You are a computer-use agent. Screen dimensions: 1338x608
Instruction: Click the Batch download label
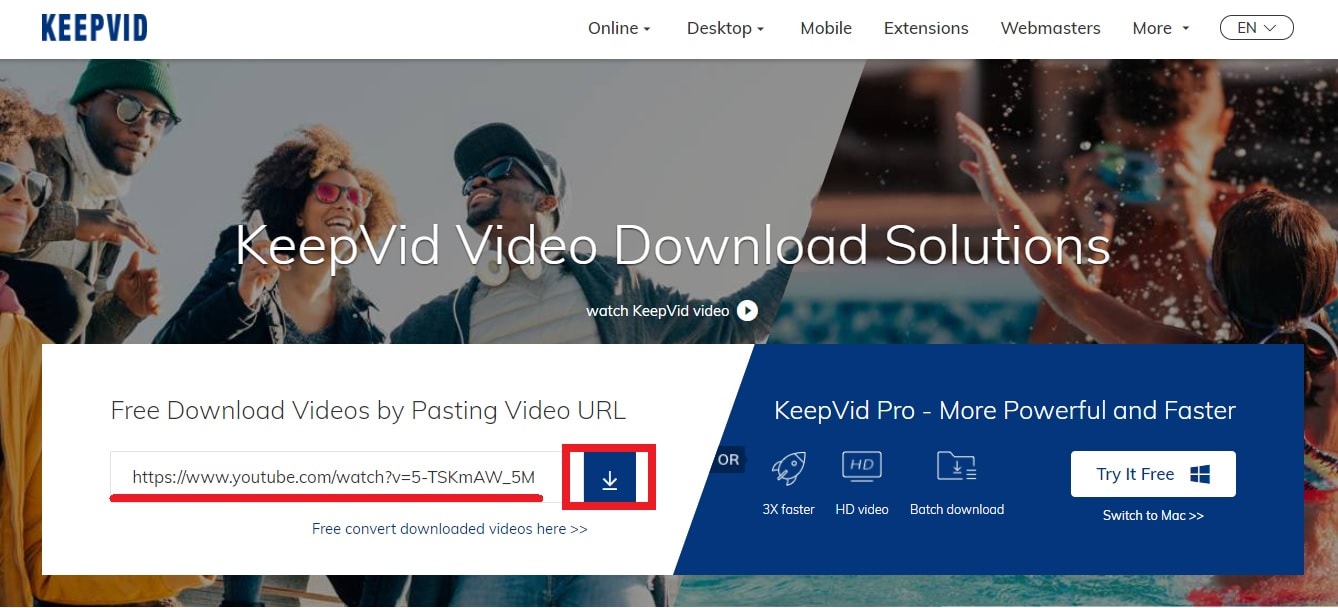point(957,509)
